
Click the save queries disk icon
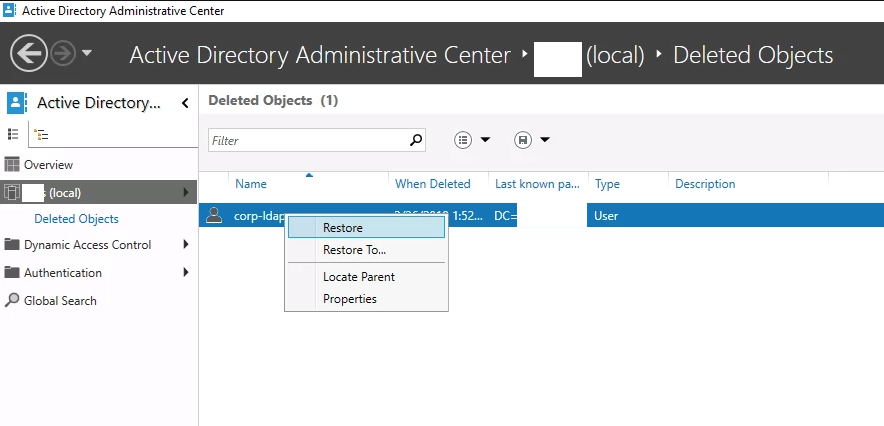(x=523, y=140)
